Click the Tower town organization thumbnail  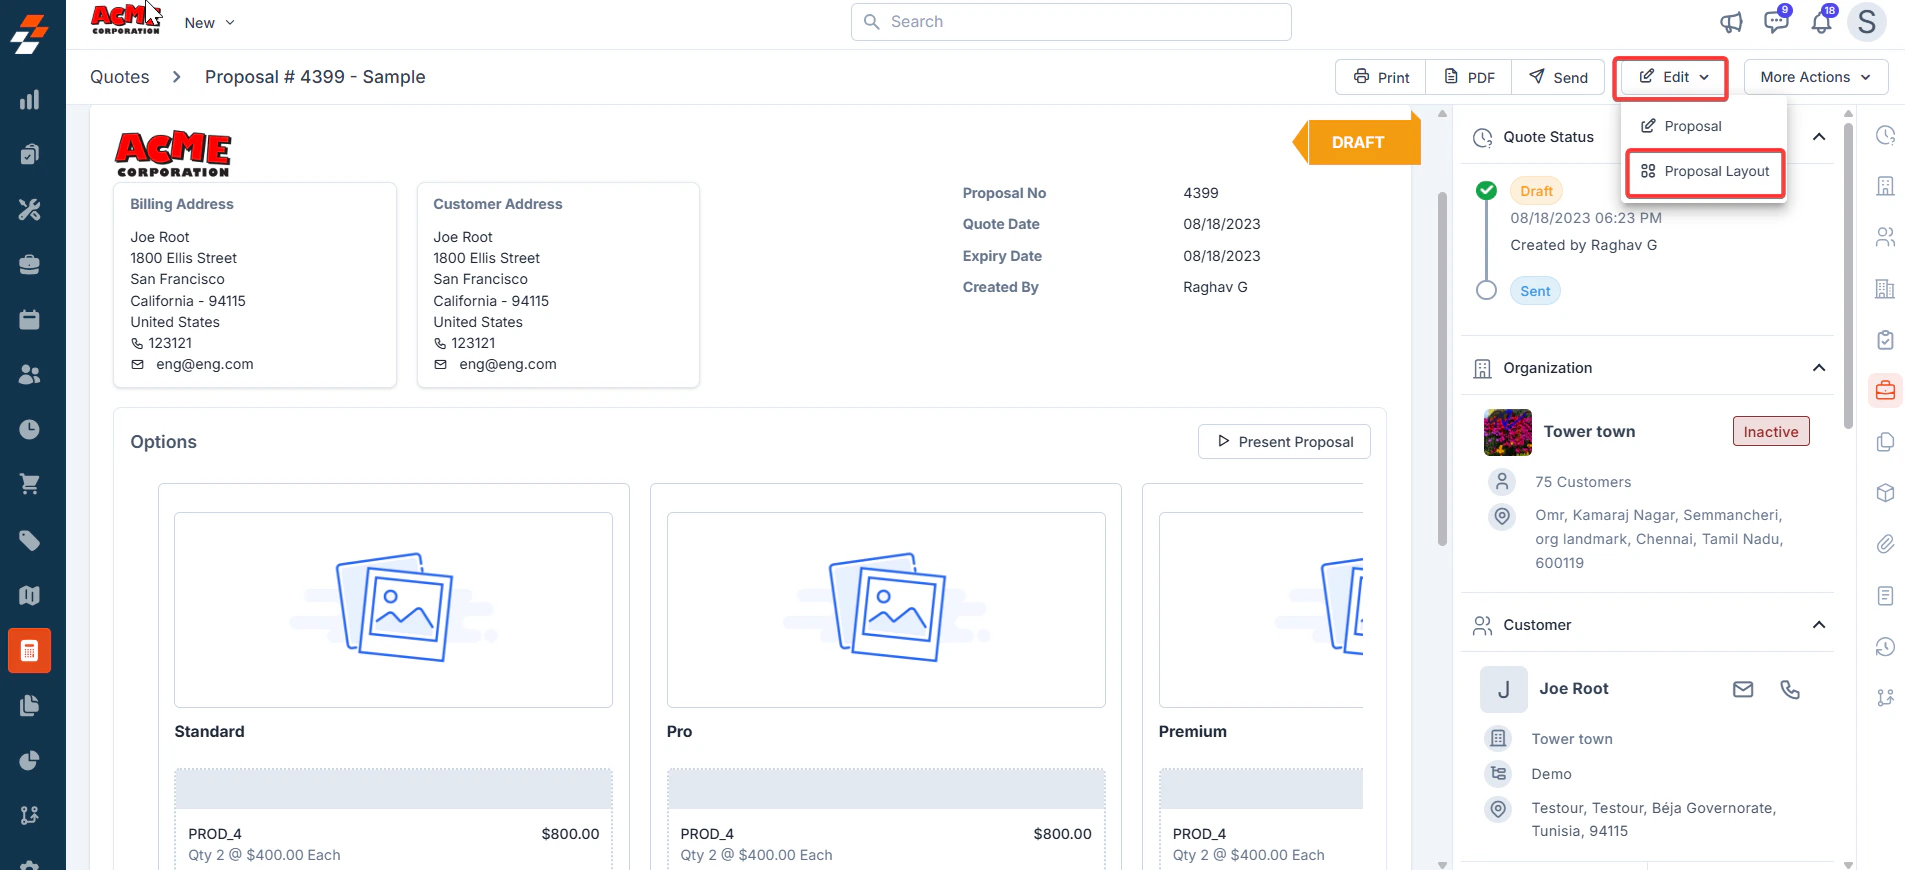pos(1508,432)
